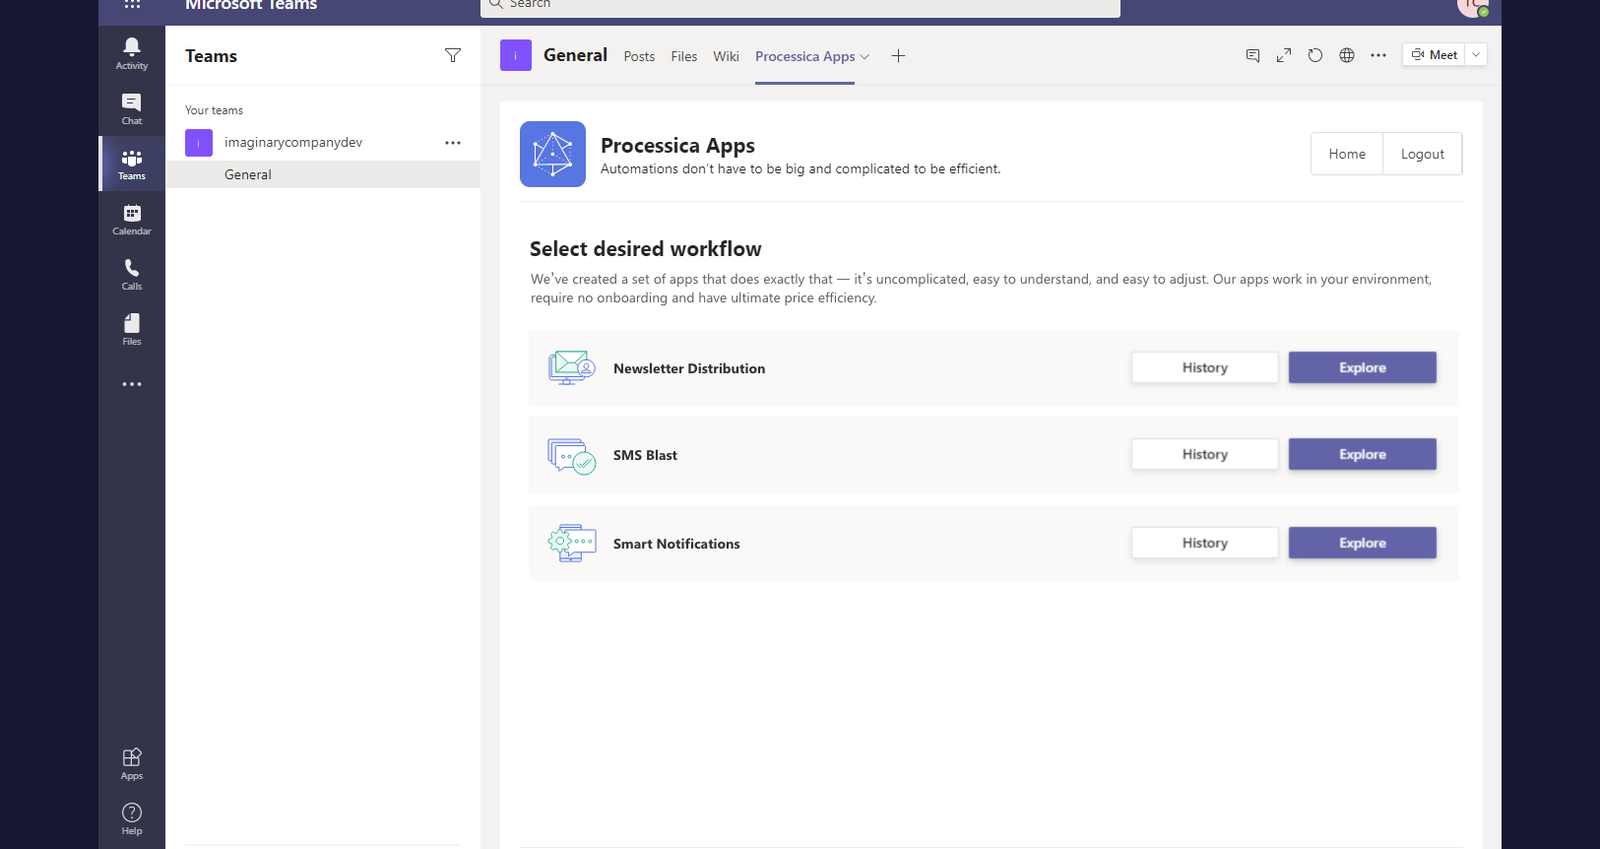Explore the SMS Blast workflow
This screenshot has height=849, width=1600.
point(1362,455)
